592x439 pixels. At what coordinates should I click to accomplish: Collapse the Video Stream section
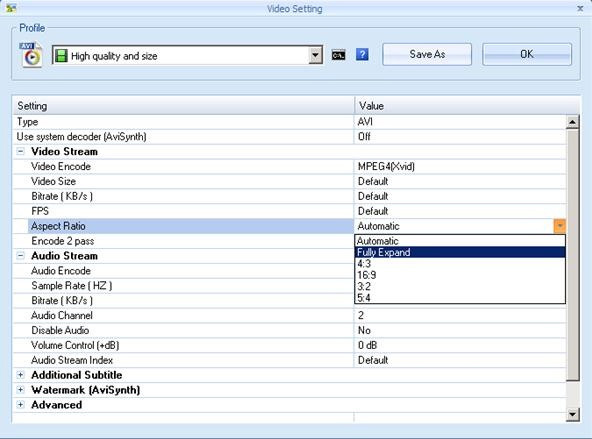coord(21,152)
